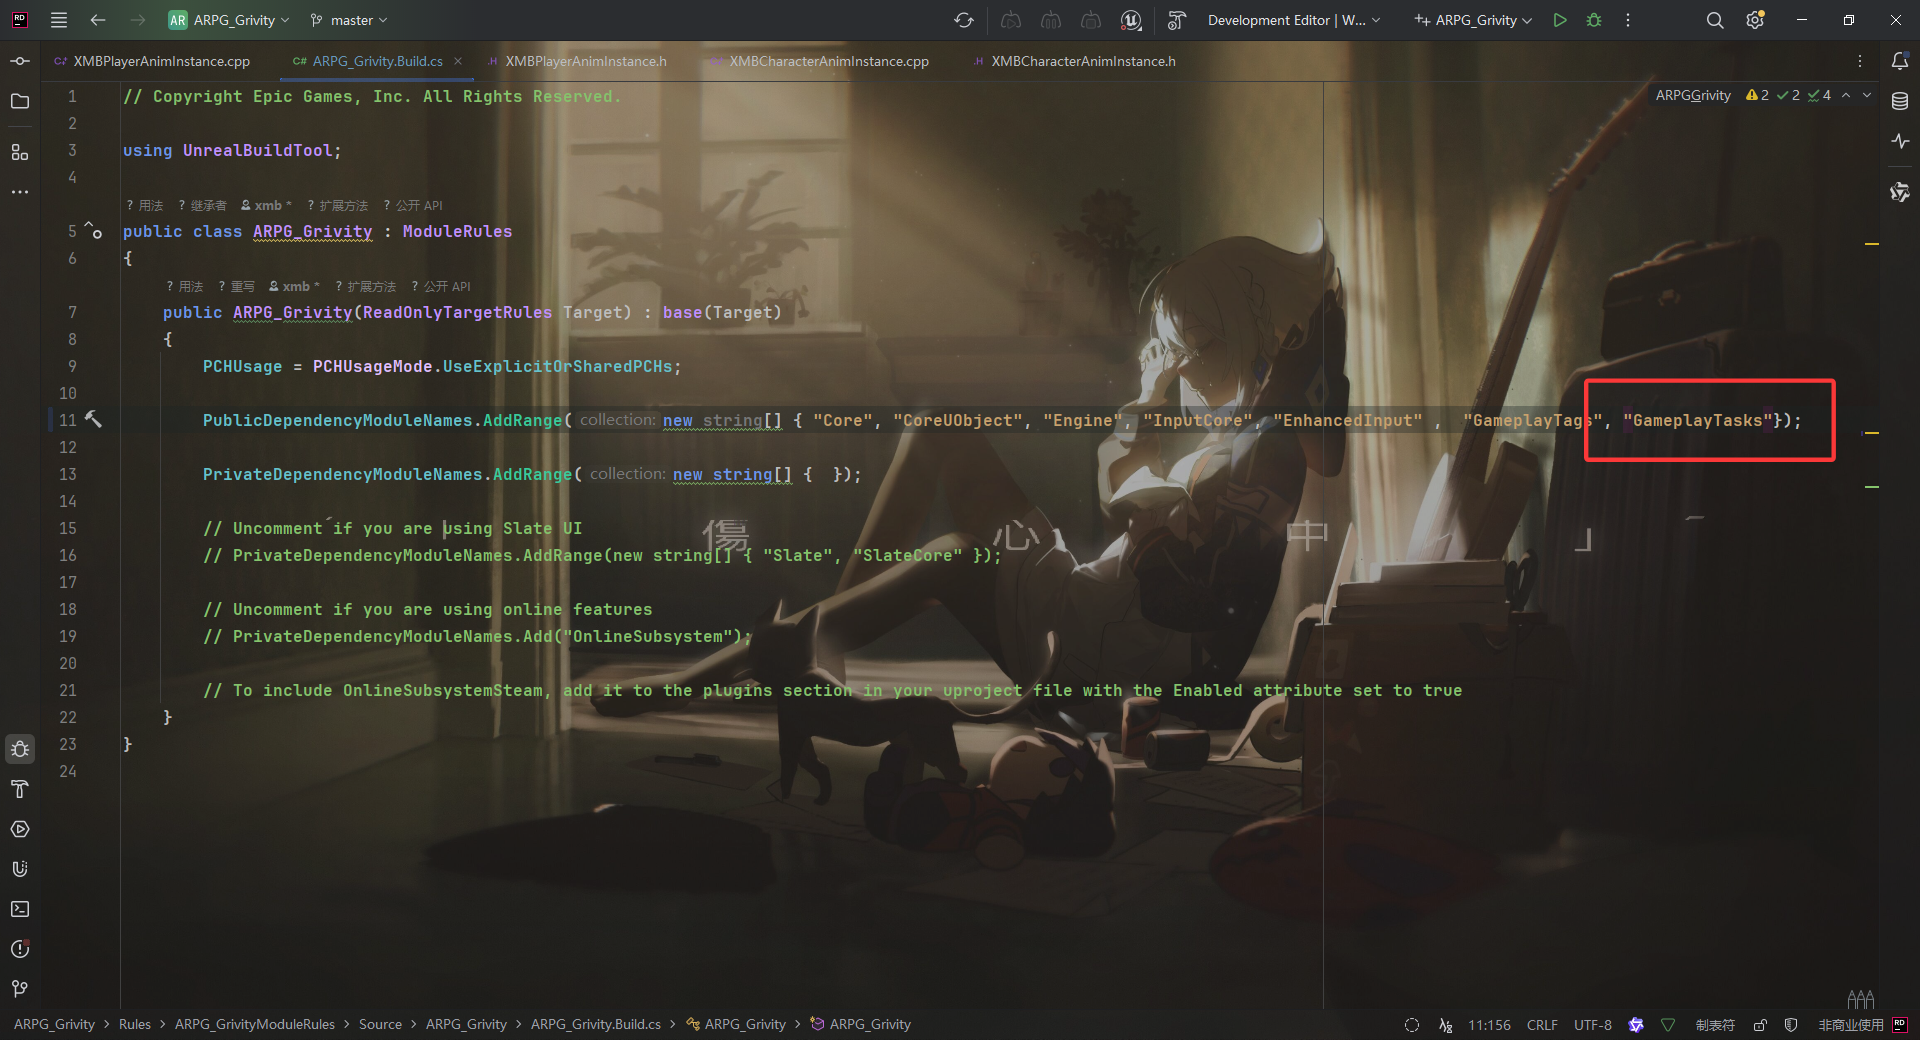Viewport: 1920px width, 1040px height.
Task: Click the 重写 code lens above constructor
Action: pyautogui.click(x=237, y=286)
